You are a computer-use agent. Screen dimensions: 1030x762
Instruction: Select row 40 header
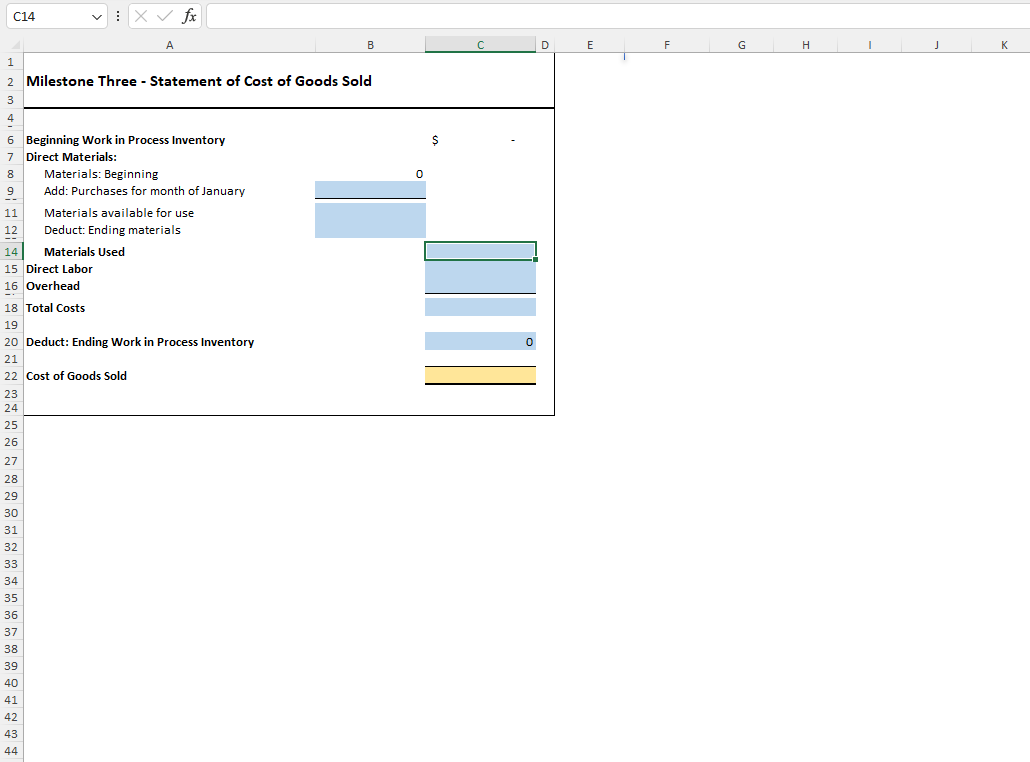pos(11,683)
